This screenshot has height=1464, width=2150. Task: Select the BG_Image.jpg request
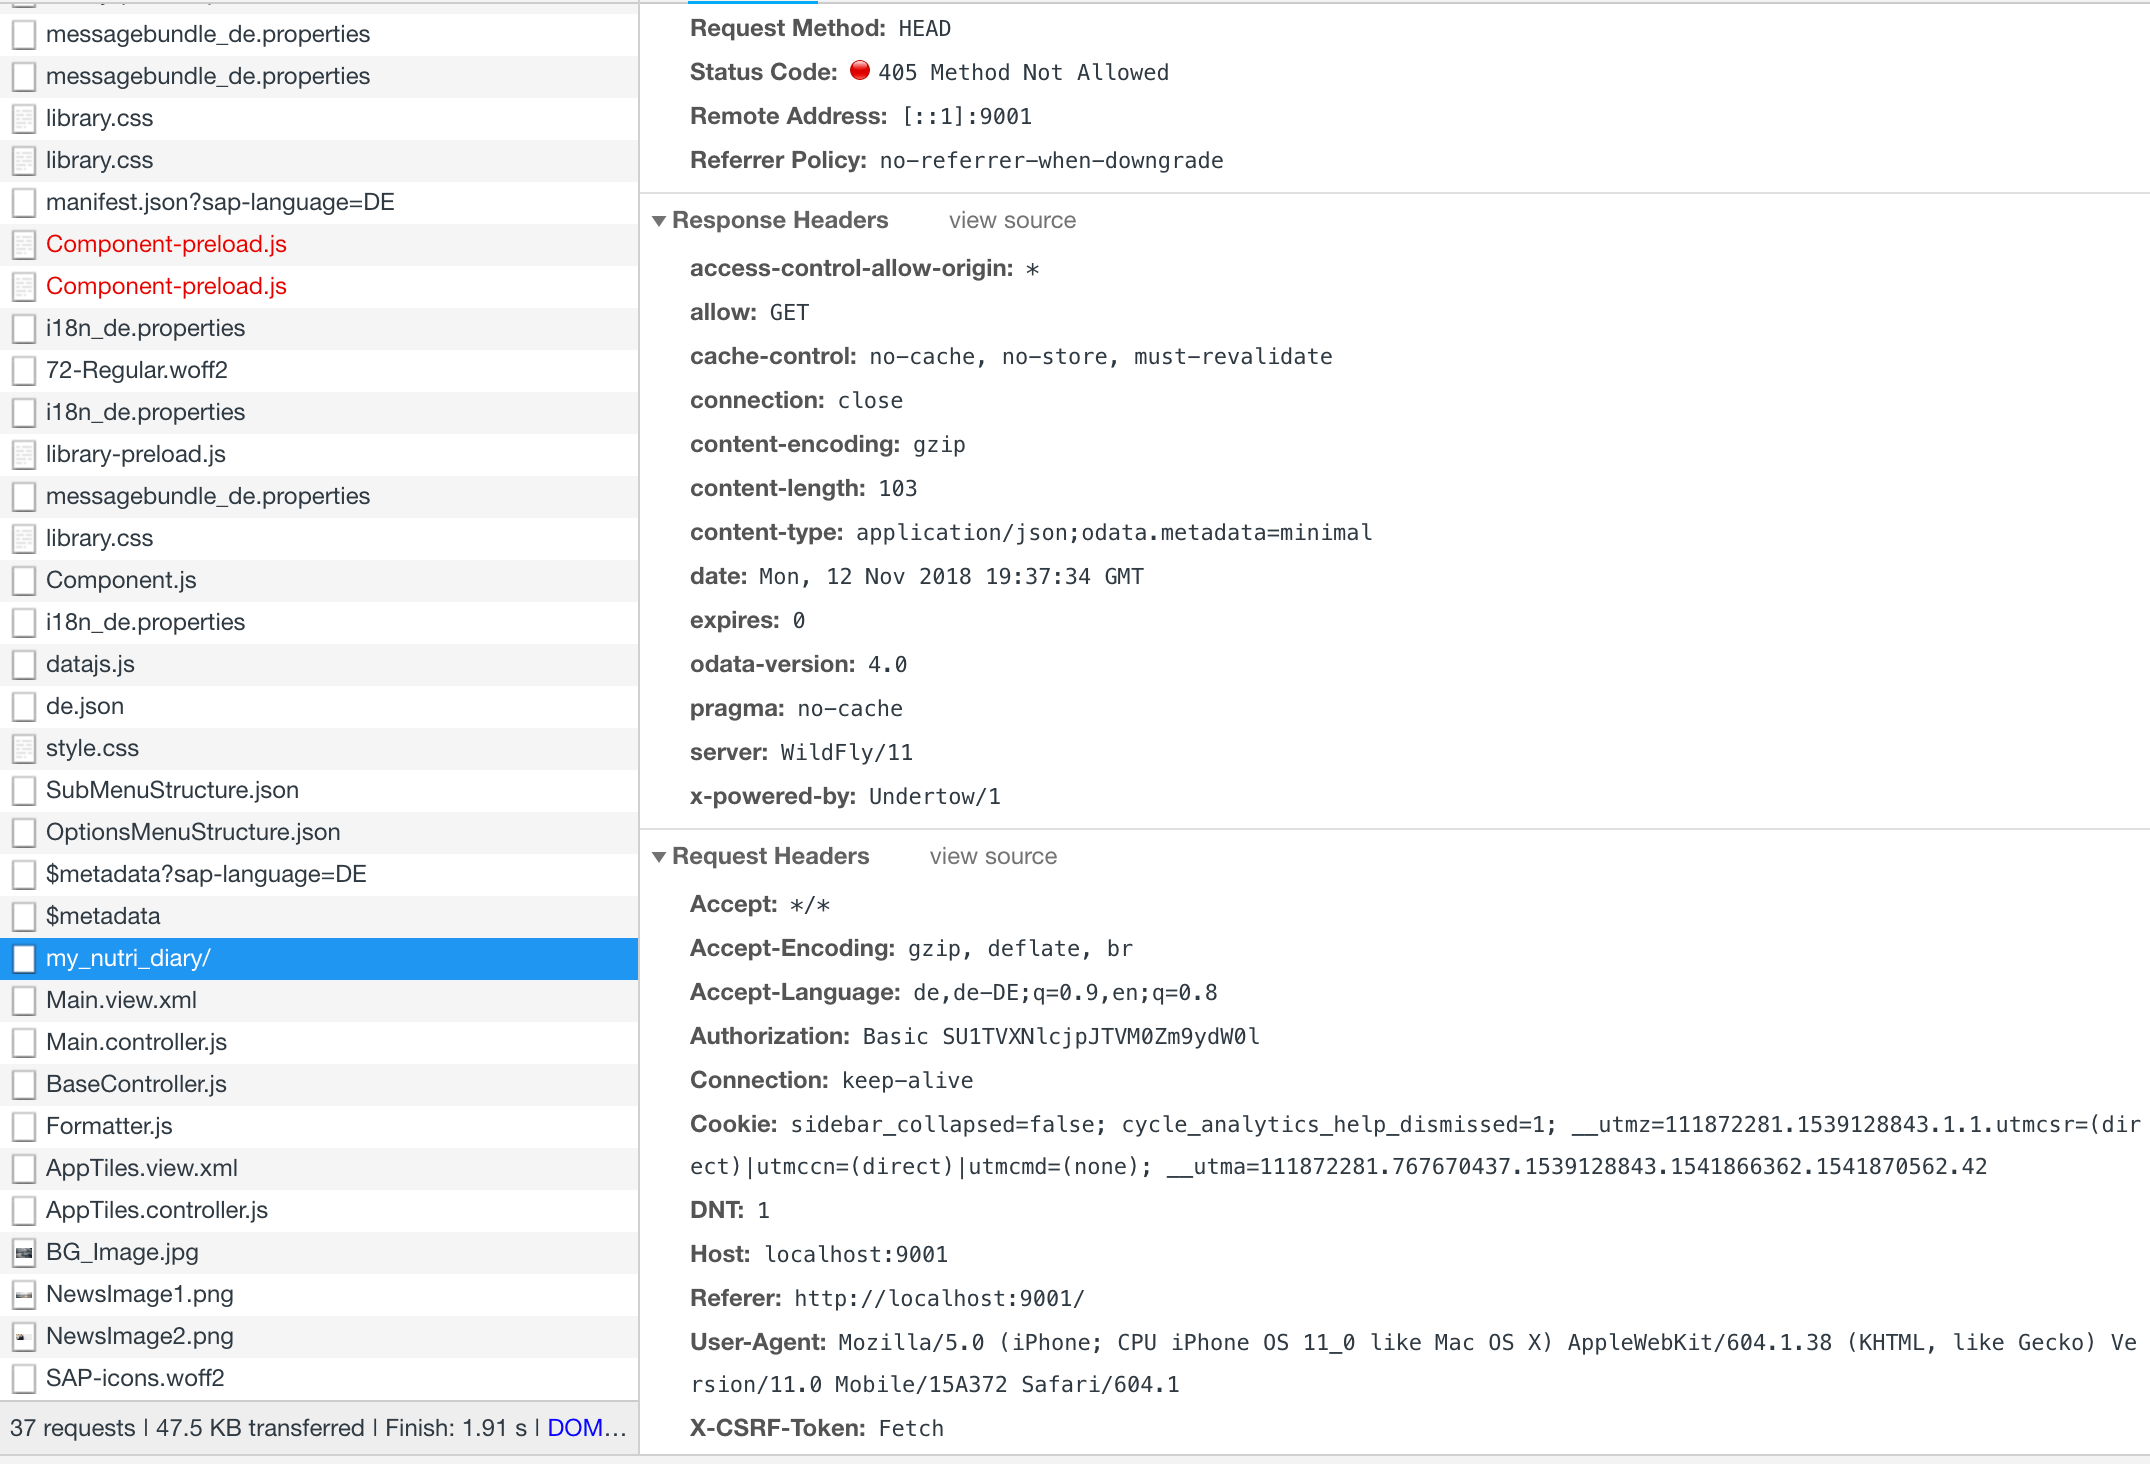click(x=319, y=1252)
